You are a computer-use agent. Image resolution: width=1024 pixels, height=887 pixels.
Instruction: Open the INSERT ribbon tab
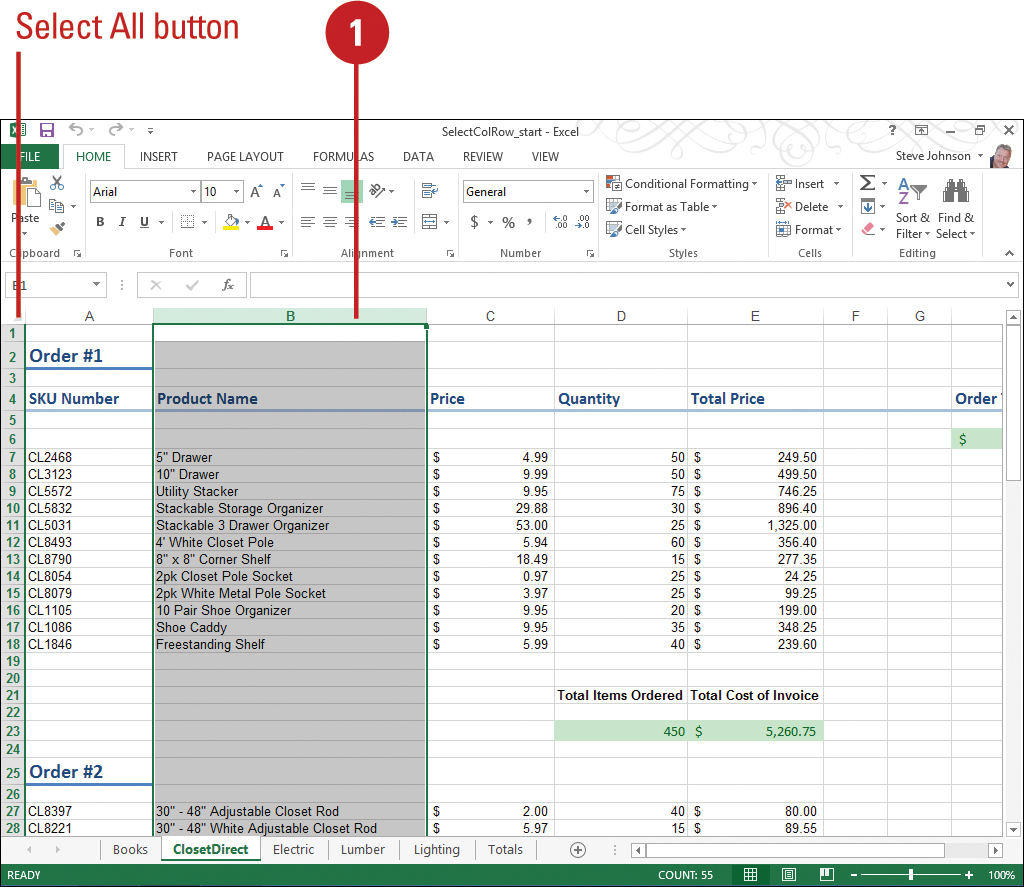(x=159, y=157)
